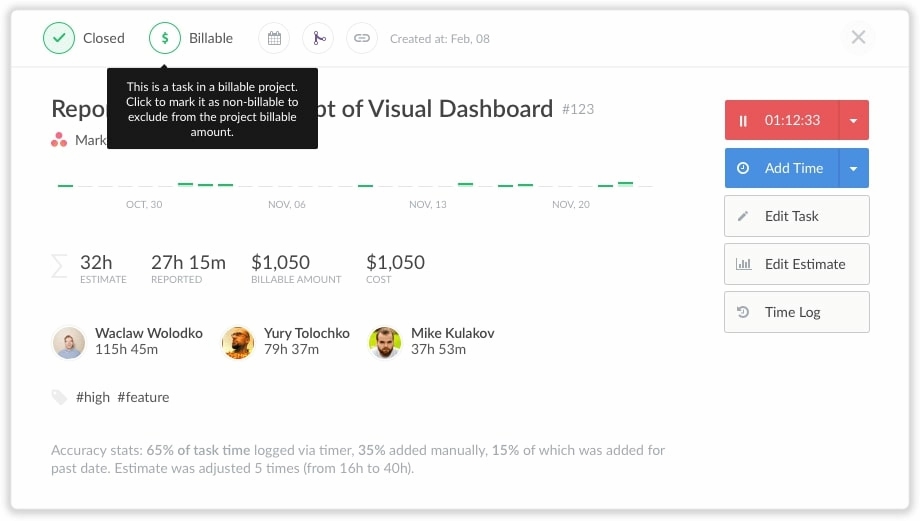Expand the Add Time dropdown arrow
920x521 pixels.
(x=854, y=168)
